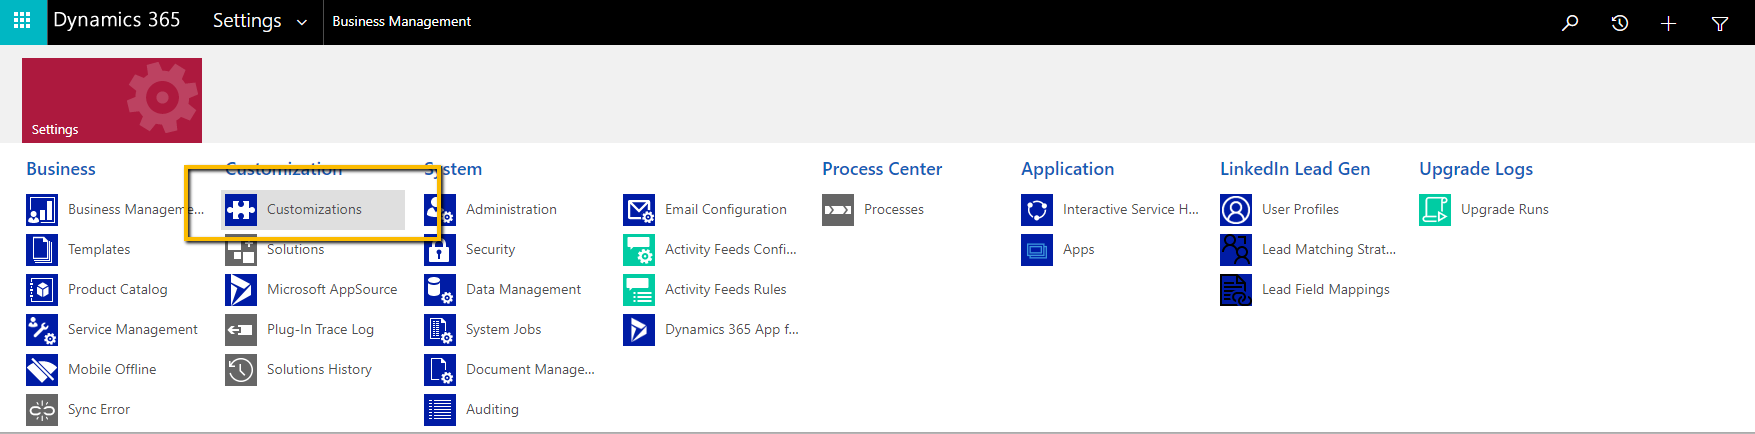Expand the Settings dropdown chevron
1755x434 pixels.
point(302,22)
